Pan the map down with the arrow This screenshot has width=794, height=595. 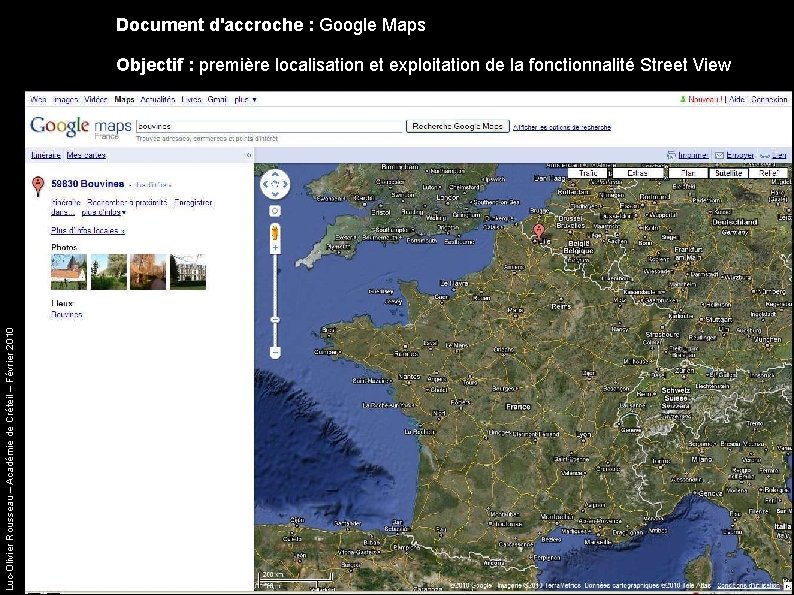click(x=275, y=194)
